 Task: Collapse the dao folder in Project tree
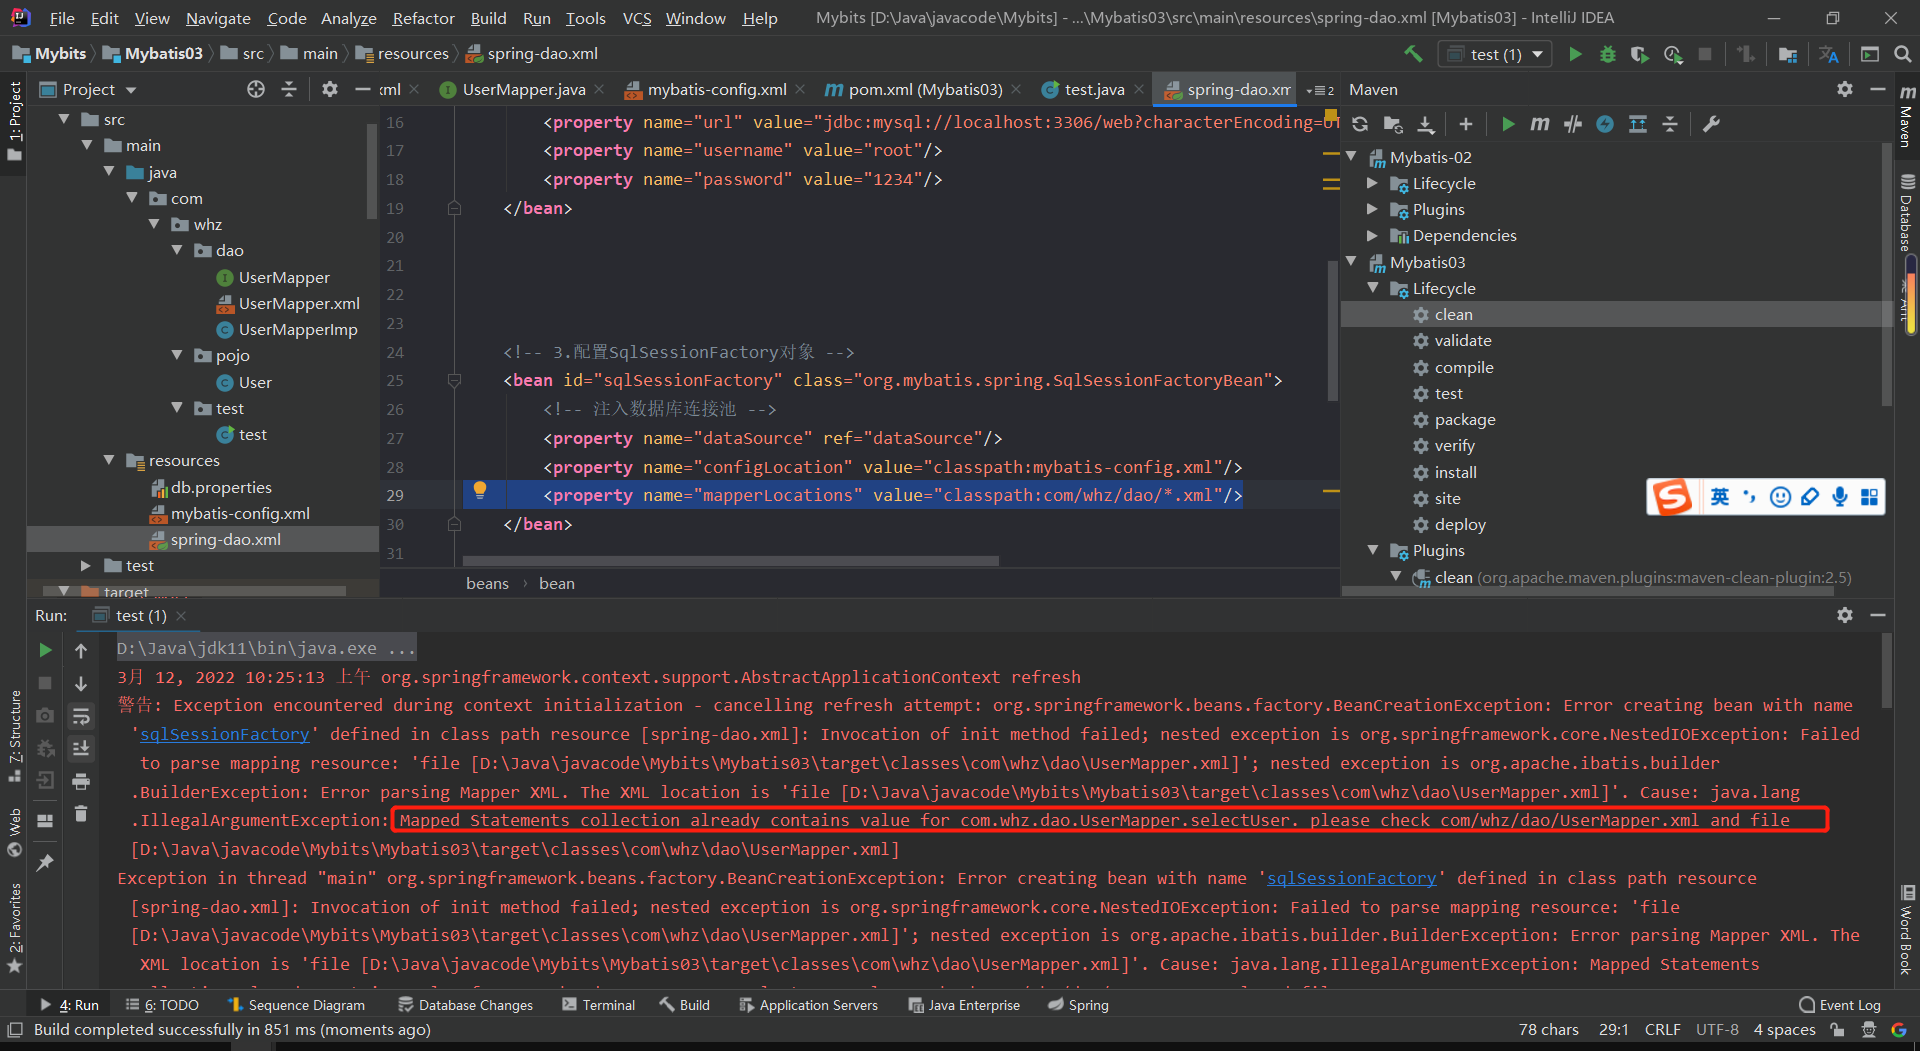tap(178, 250)
